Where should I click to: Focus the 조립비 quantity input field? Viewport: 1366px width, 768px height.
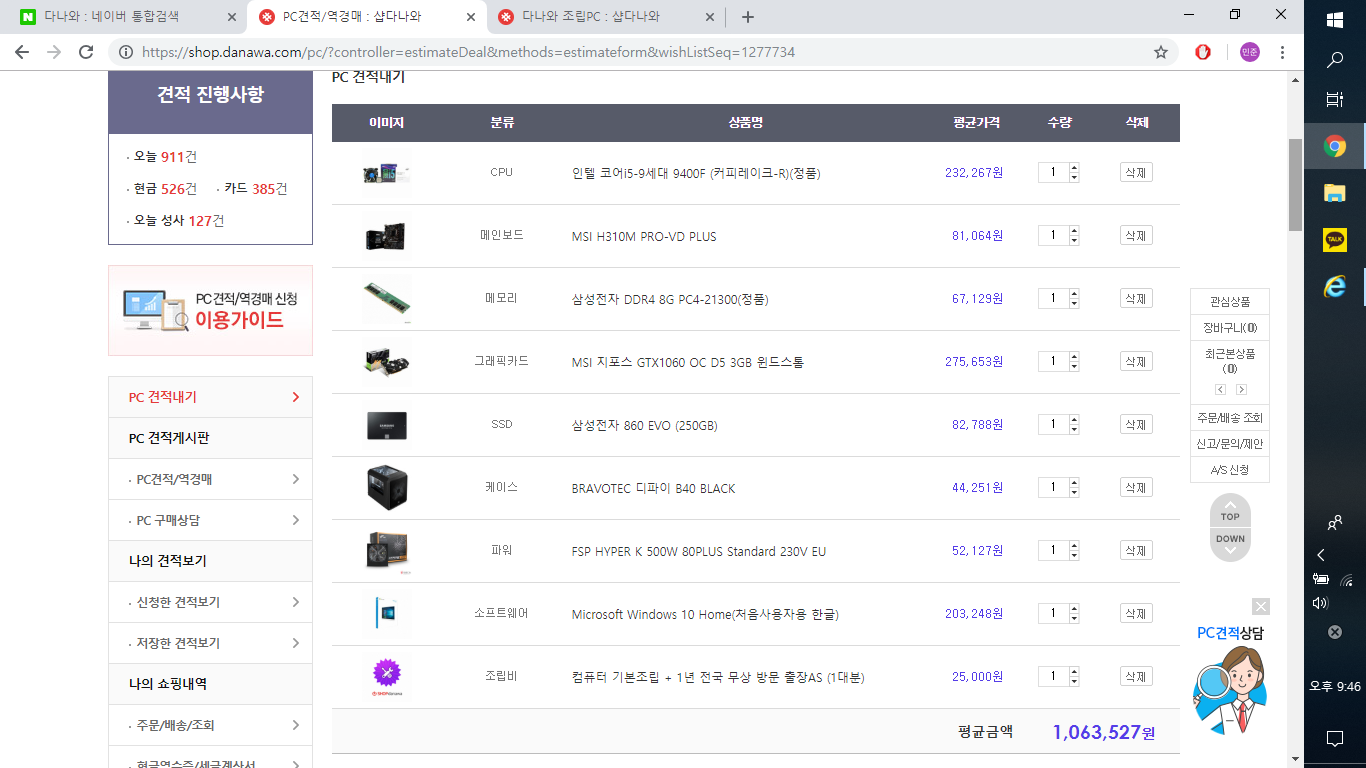[1053, 676]
